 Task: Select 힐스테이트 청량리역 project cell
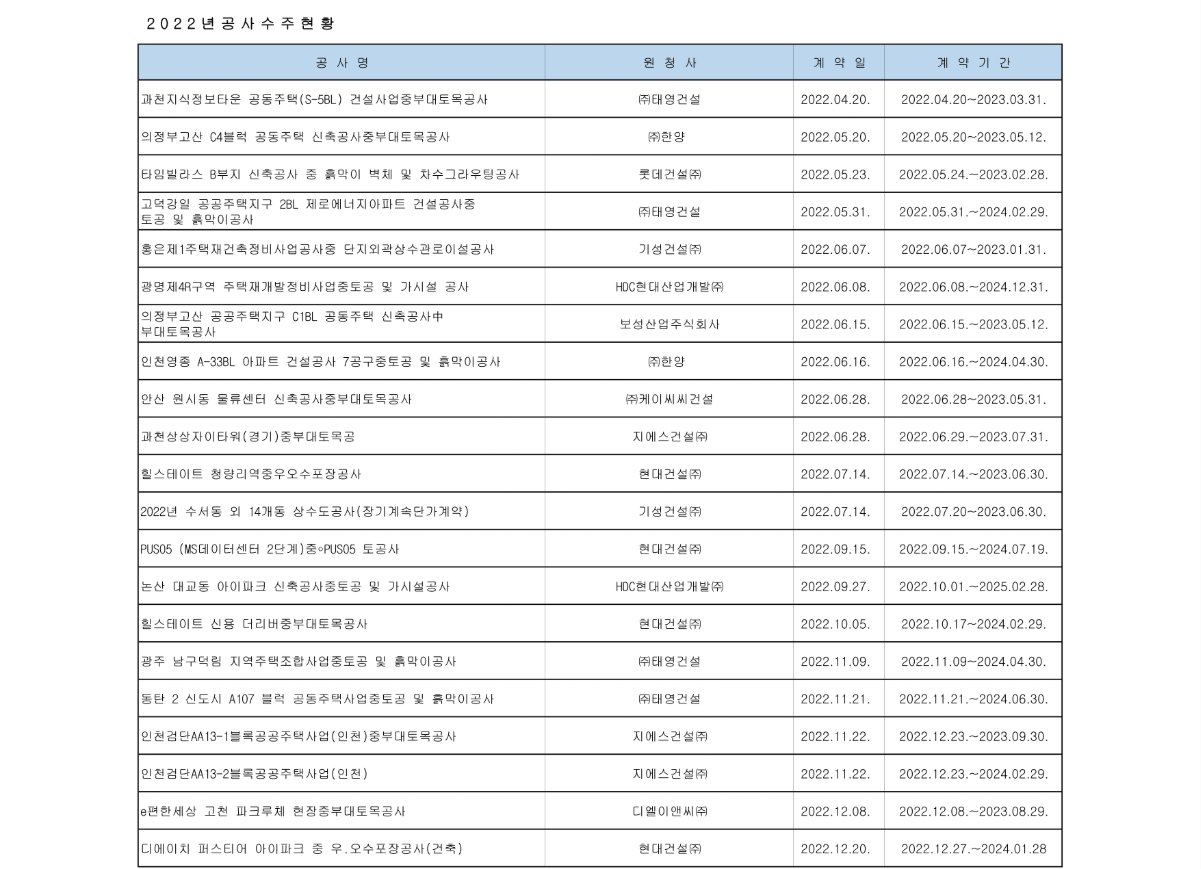[341, 474]
